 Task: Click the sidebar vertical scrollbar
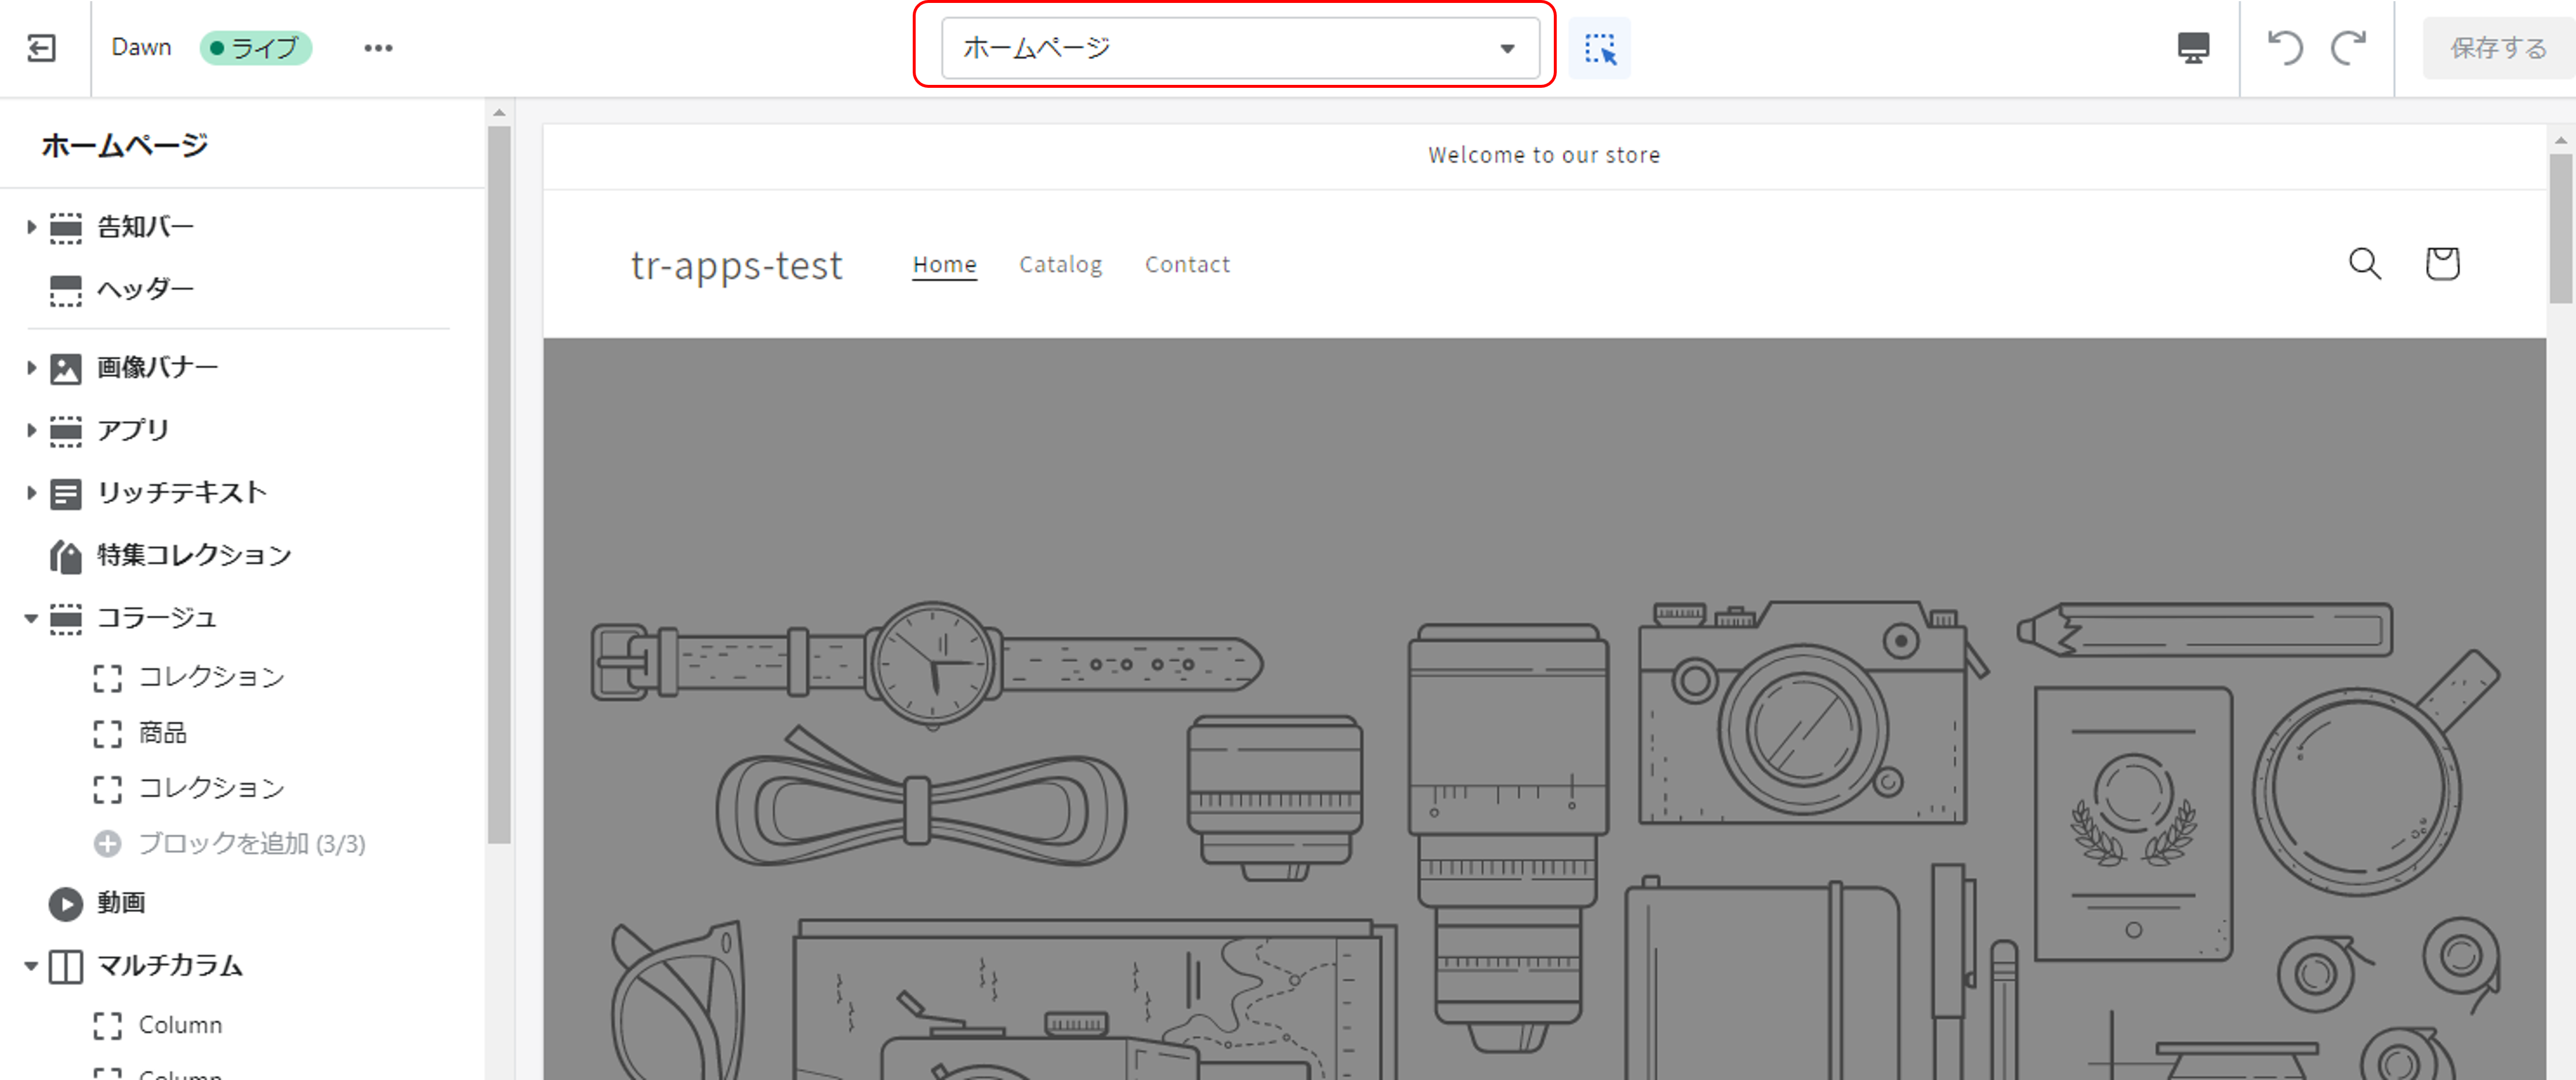point(499,480)
